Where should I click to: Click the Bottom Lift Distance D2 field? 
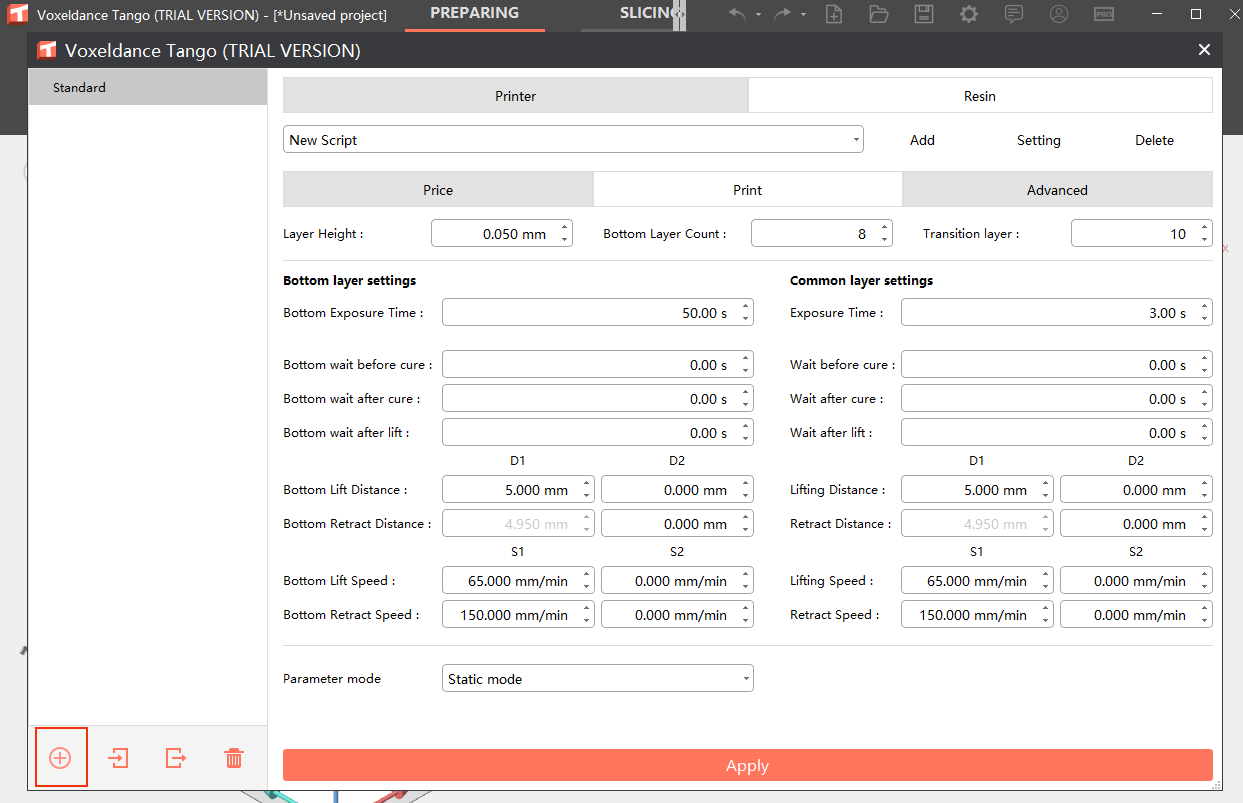point(677,490)
